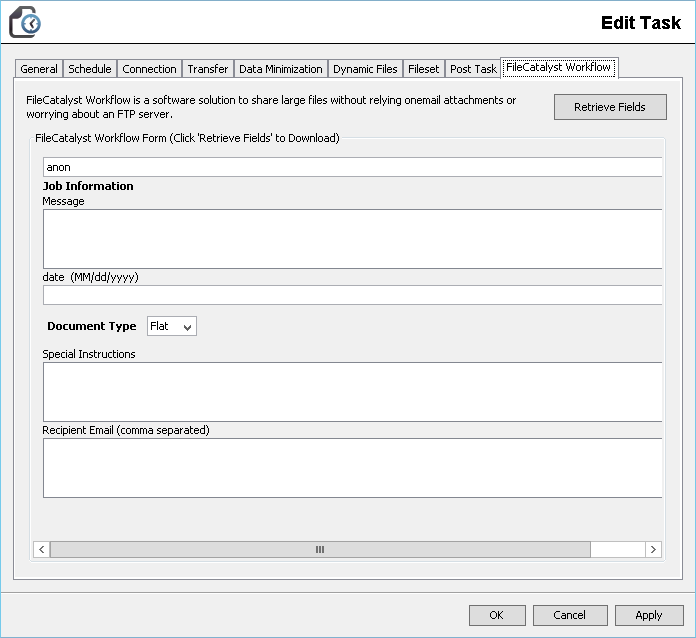The width and height of the screenshot is (696, 638).
Task: Click into the Message text area
Action: 352,239
